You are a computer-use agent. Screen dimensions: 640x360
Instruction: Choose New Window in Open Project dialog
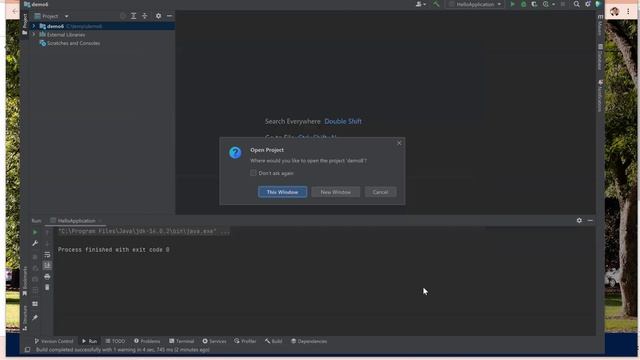click(336, 192)
